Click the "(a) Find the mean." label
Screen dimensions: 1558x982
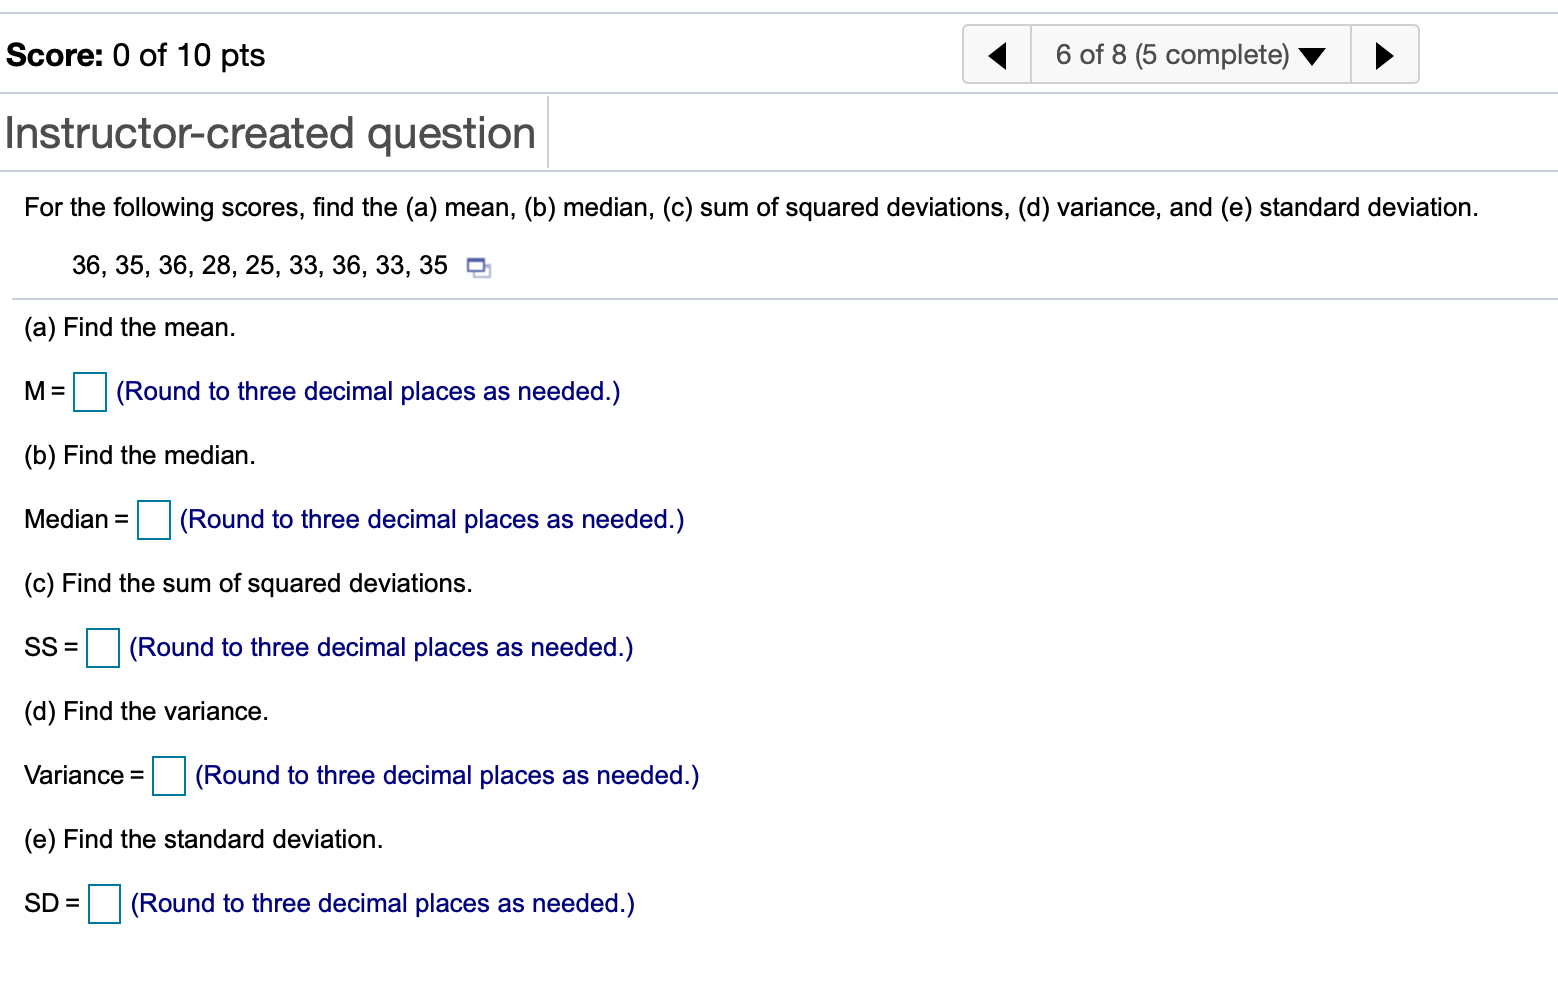click(x=130, y=327)
